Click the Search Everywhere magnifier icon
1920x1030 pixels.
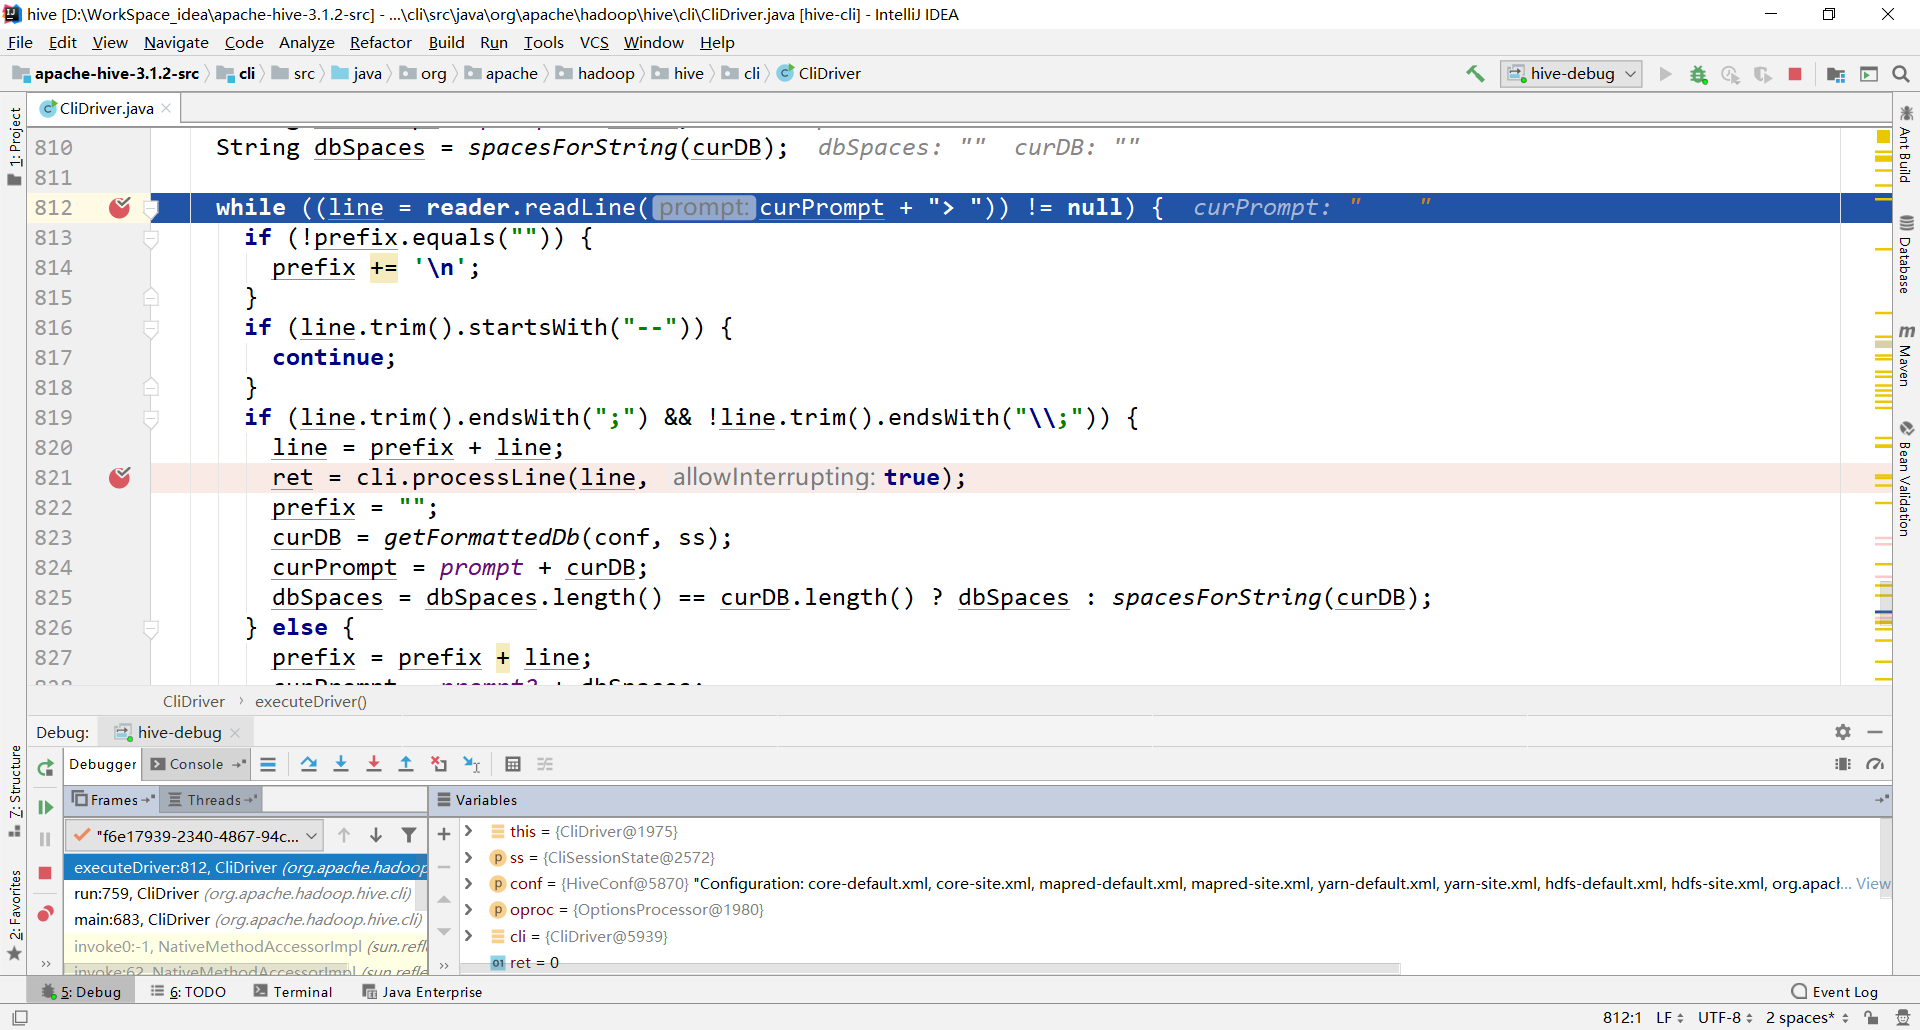click(1901, 74)
